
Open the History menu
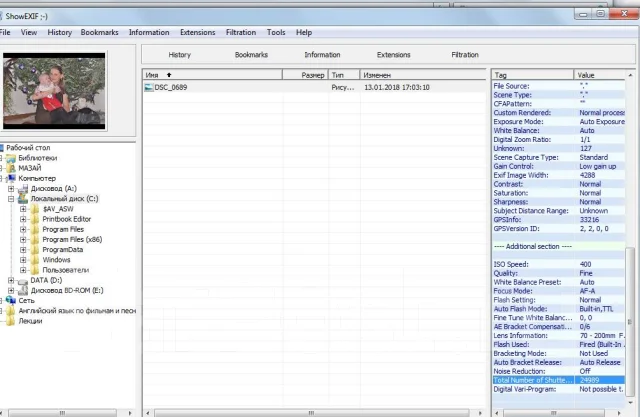click(x=59, y=32)
